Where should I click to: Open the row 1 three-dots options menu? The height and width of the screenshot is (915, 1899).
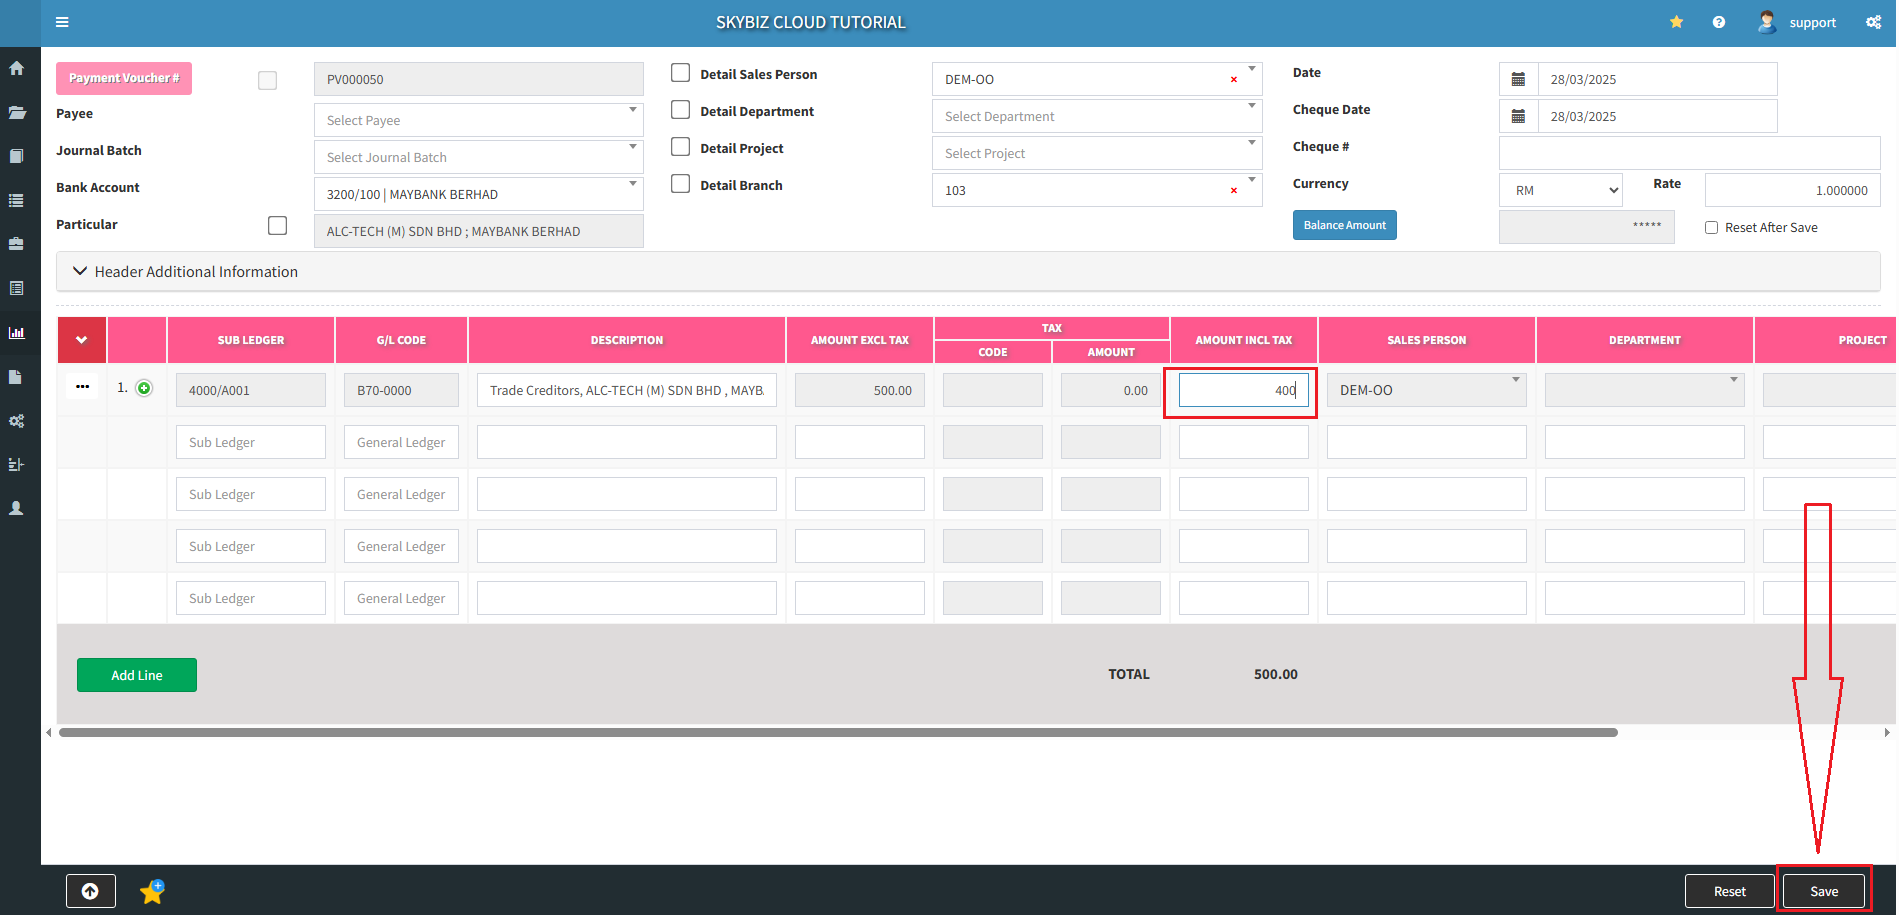pos(82,387)
